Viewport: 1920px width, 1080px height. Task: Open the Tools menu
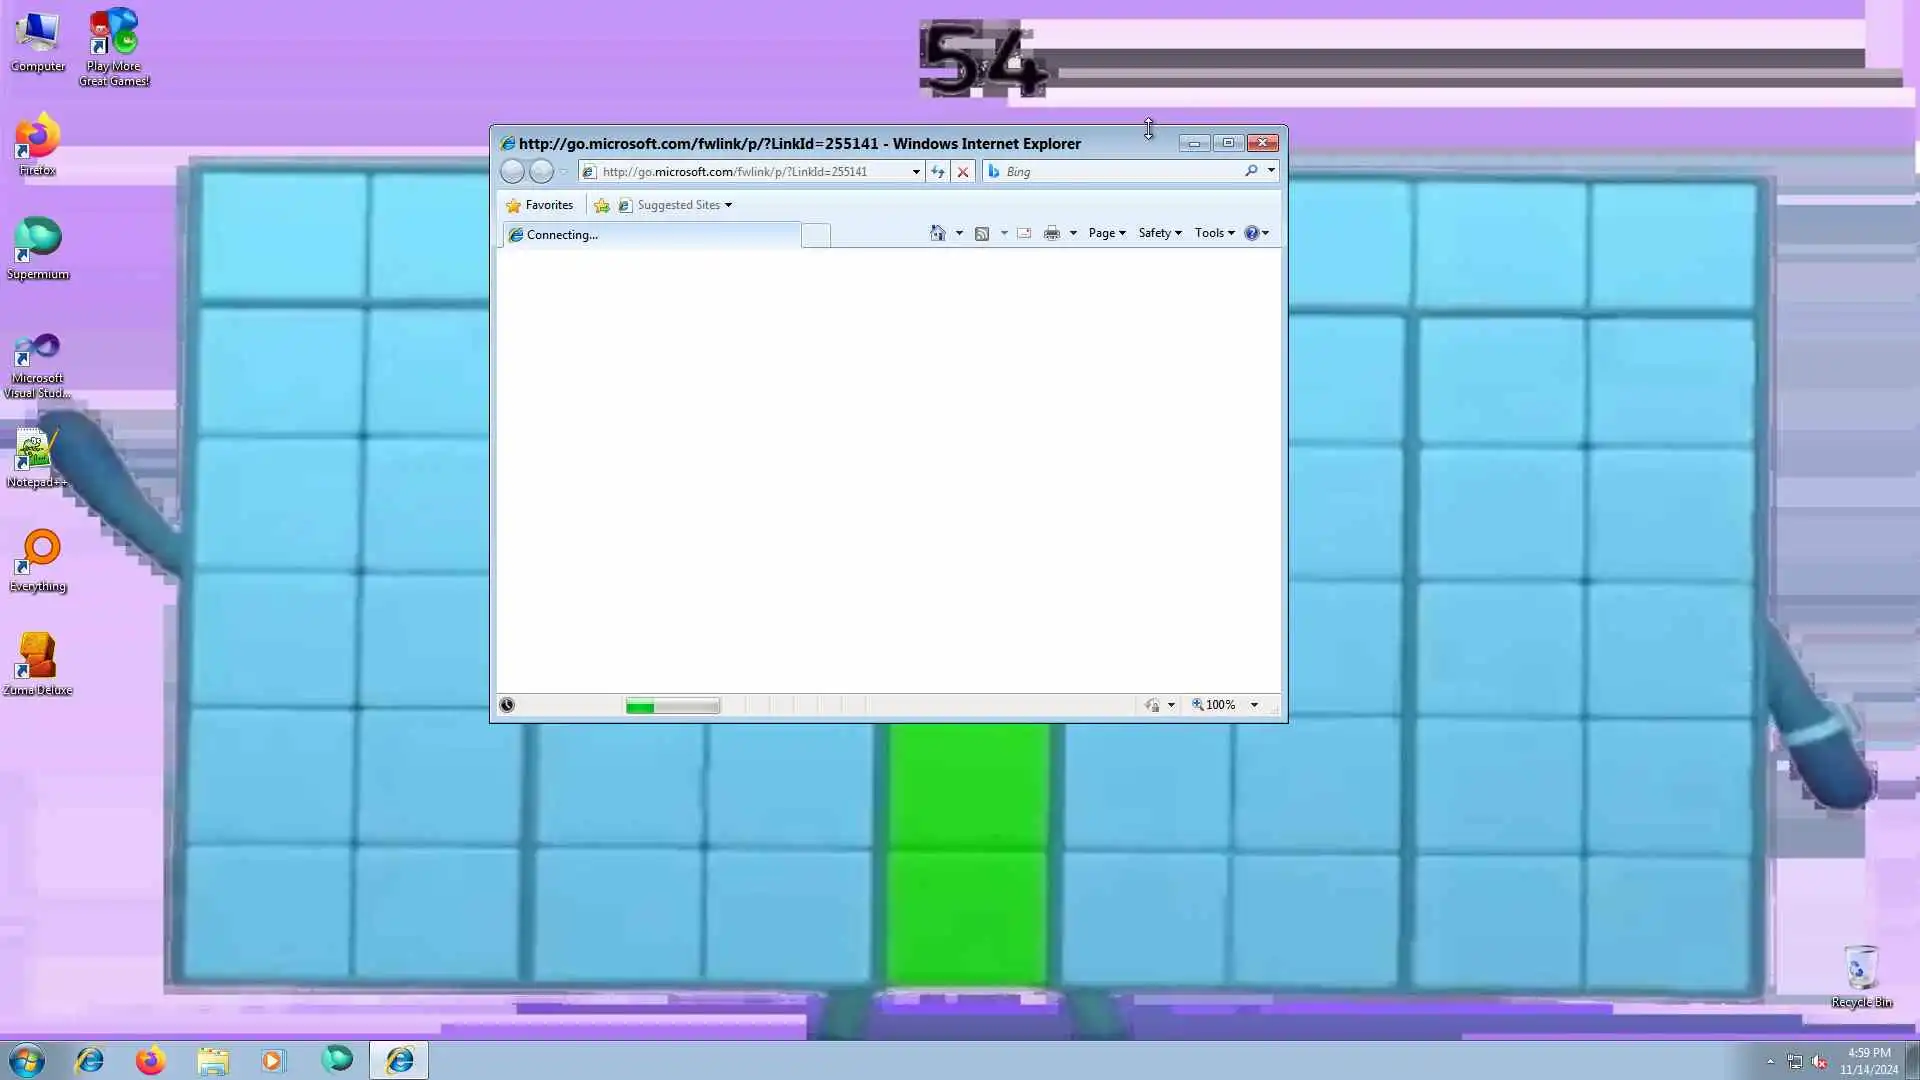coord(1214,233)
